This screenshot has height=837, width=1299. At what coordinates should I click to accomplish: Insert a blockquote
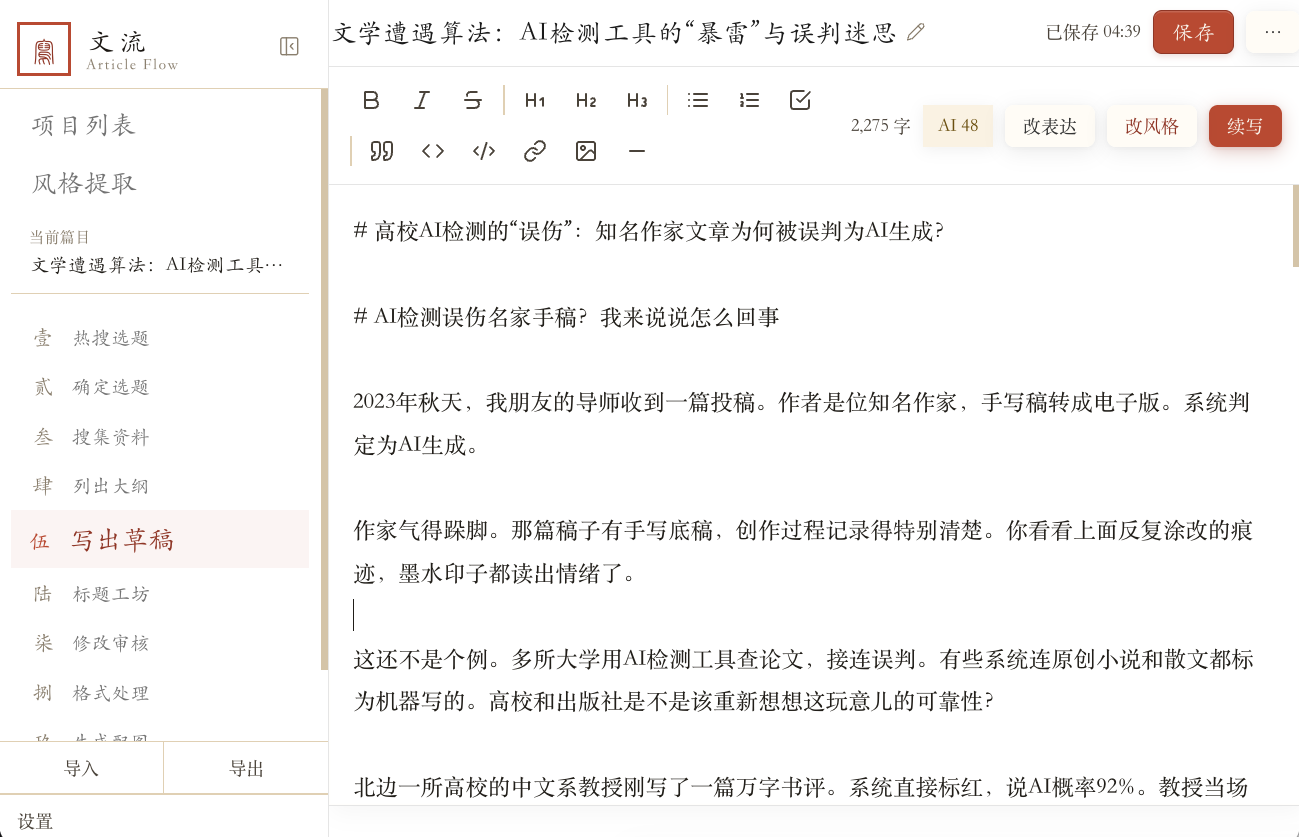382,151
